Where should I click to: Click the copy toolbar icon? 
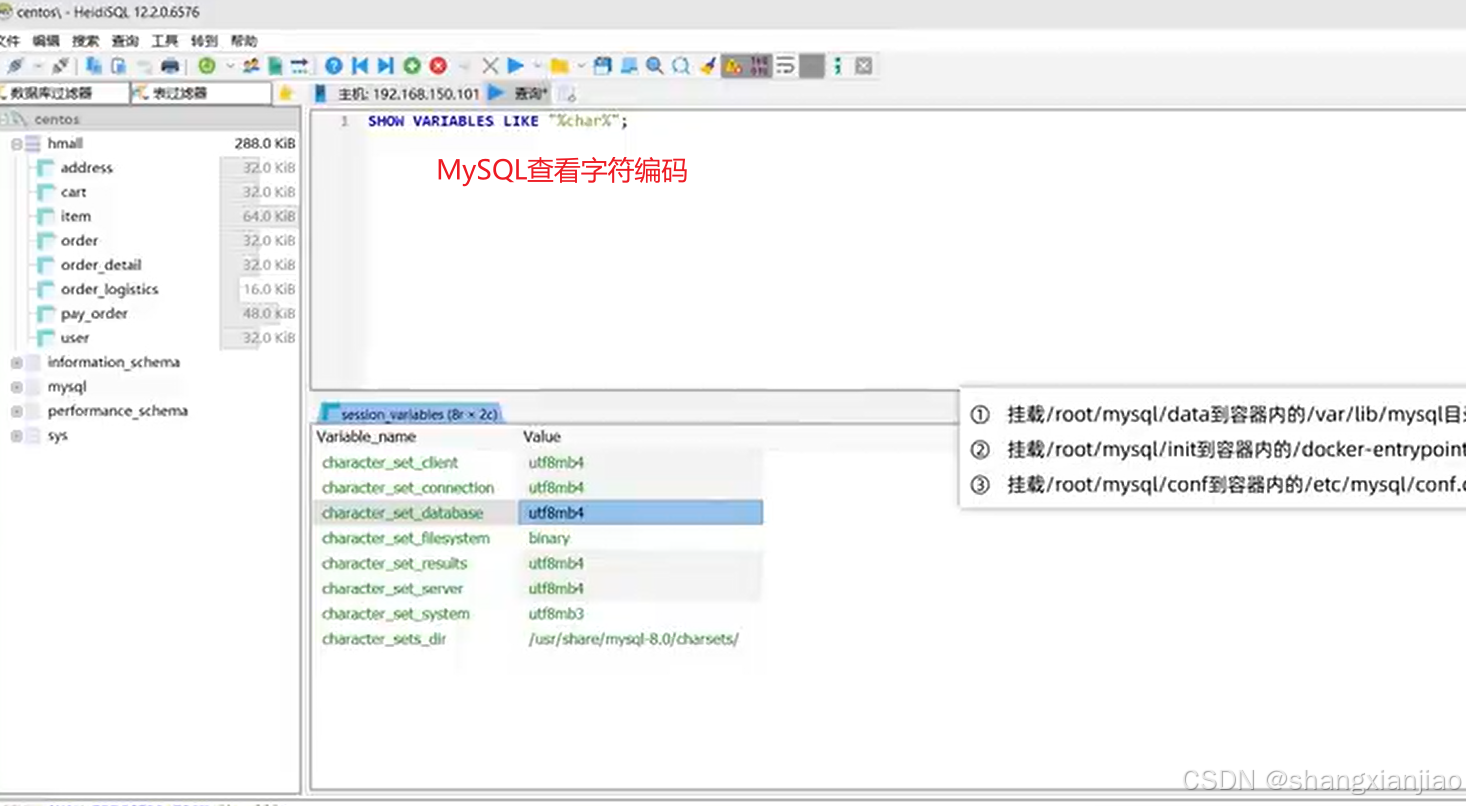click(x=94, y=65)
